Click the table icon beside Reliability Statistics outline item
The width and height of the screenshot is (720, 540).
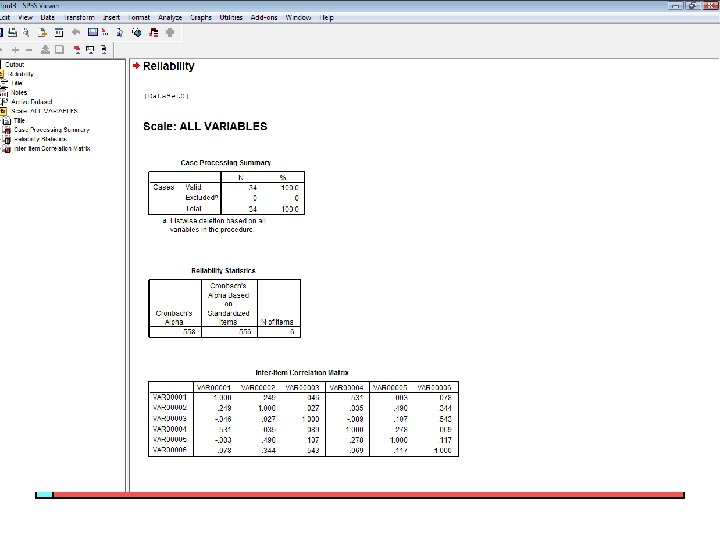click(7, 139)
